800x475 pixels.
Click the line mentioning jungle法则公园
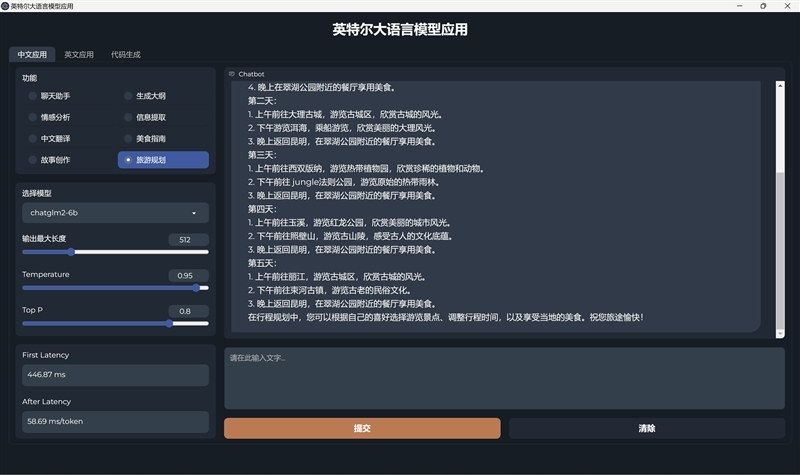(344, 182)
